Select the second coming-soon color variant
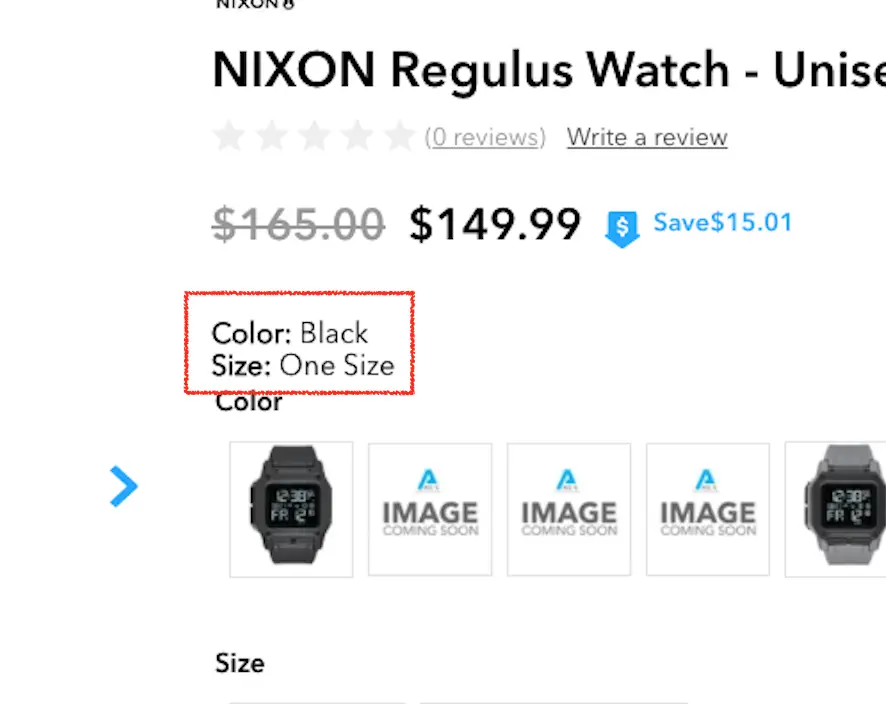Image resolution: width=886 pixels, height=704 pixels. pyautogui.click(x=569, y=509)
